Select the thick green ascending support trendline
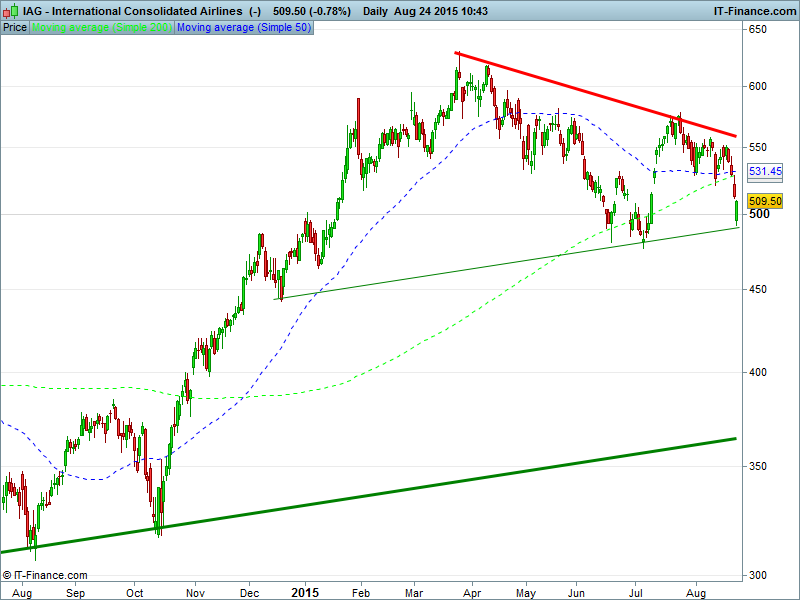 pos(400,489)
